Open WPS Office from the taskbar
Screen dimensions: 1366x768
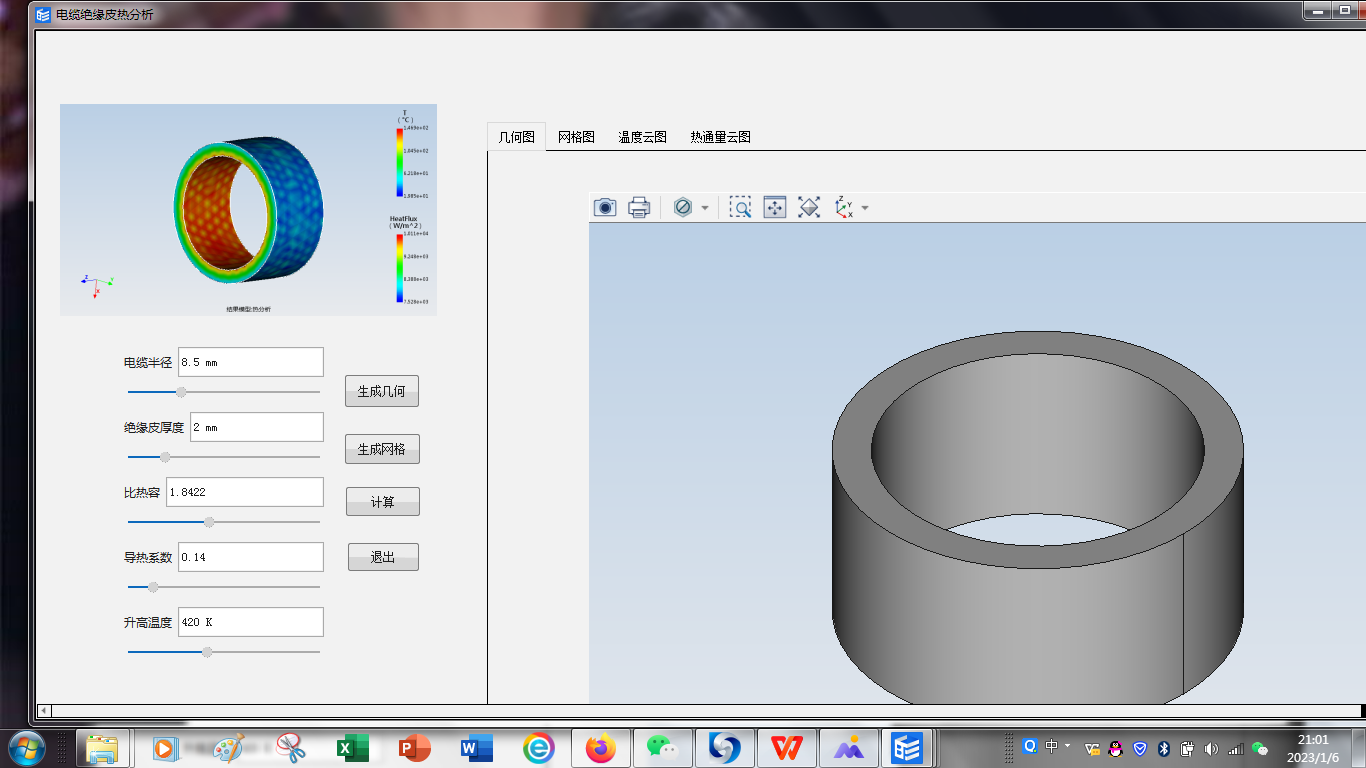point(786,748)
